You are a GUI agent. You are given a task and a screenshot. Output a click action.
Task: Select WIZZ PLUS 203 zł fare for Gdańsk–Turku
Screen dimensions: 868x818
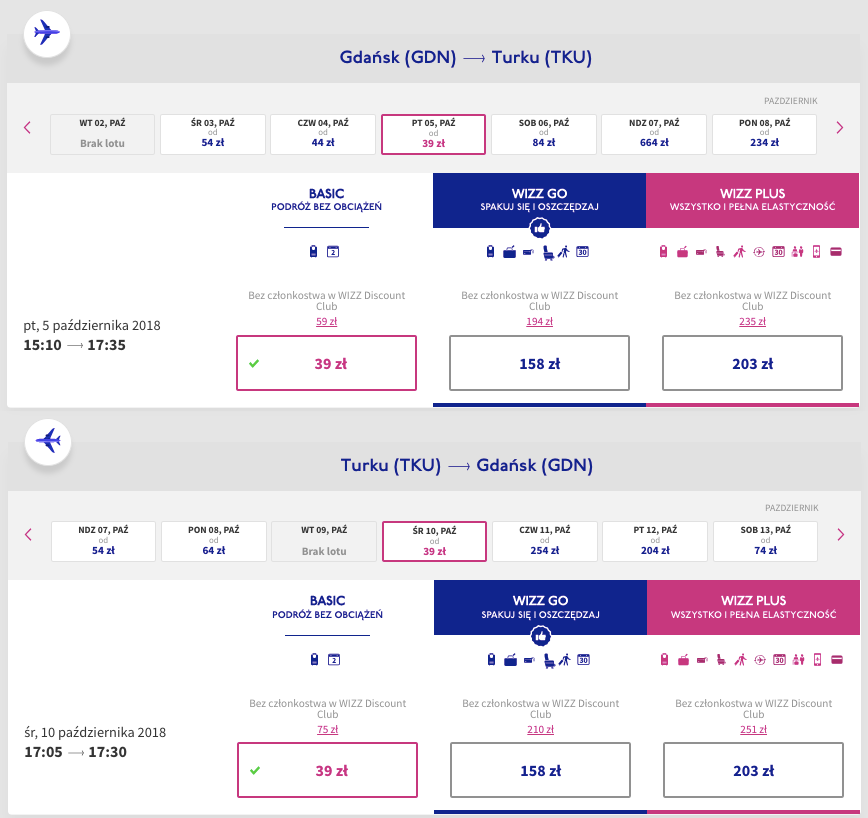(753, 363)
